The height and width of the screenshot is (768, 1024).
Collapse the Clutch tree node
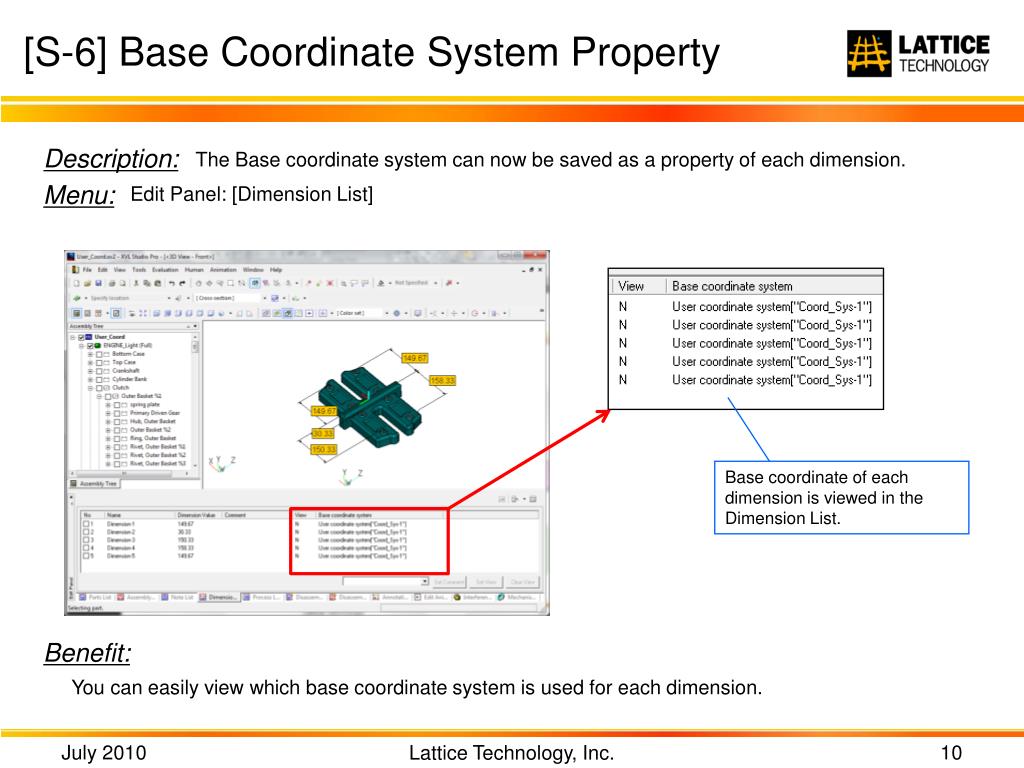click(91, 388)
